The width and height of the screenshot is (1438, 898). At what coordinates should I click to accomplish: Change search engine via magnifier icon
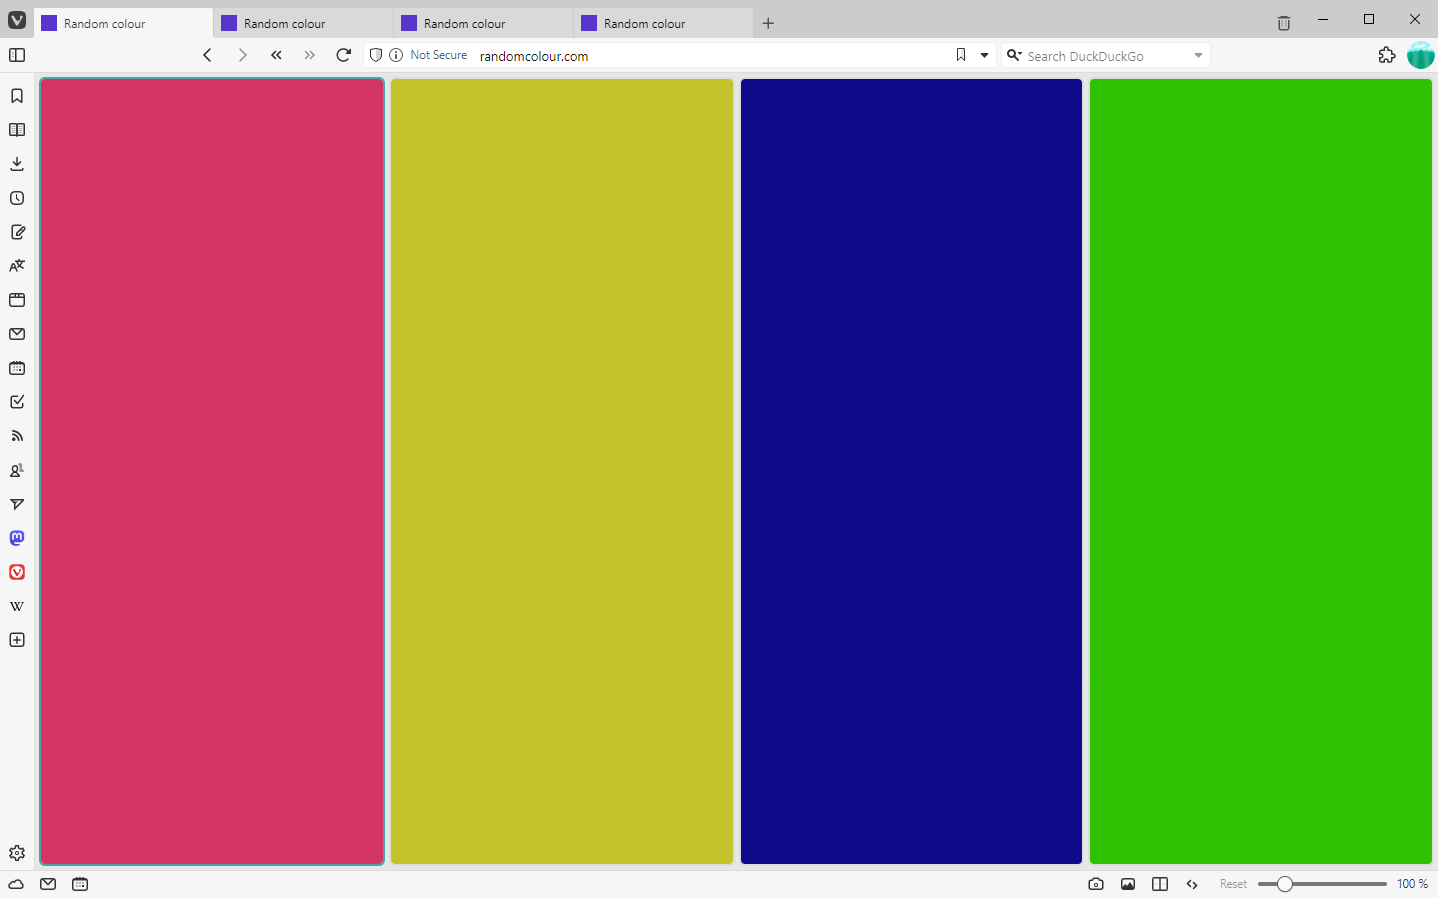[x=1014, y=55]
